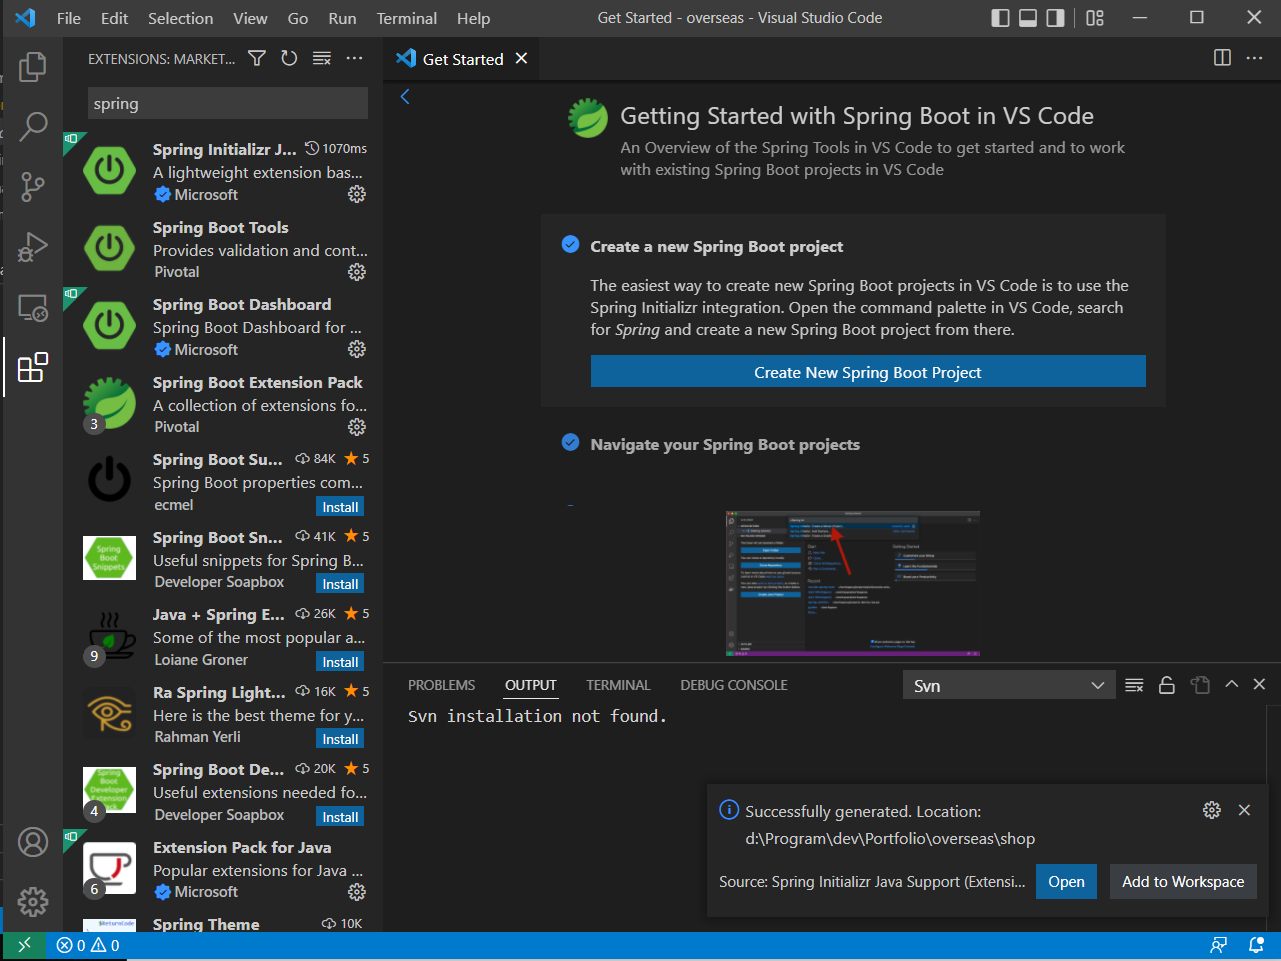Select the Spring Boot Tools extension entry
This screenshot has width=1281, height=961.
coord(222,249)
